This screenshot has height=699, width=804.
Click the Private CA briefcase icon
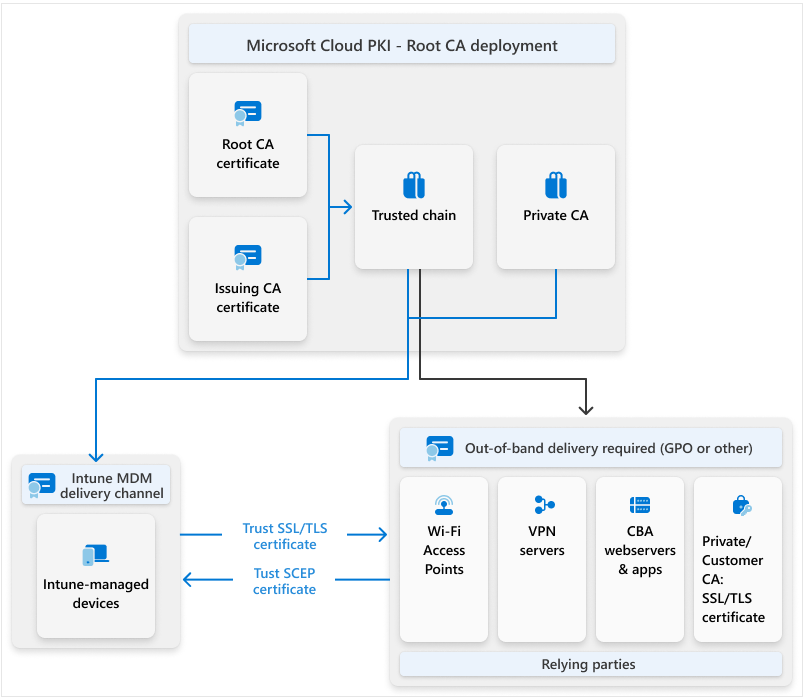[556, 184]
